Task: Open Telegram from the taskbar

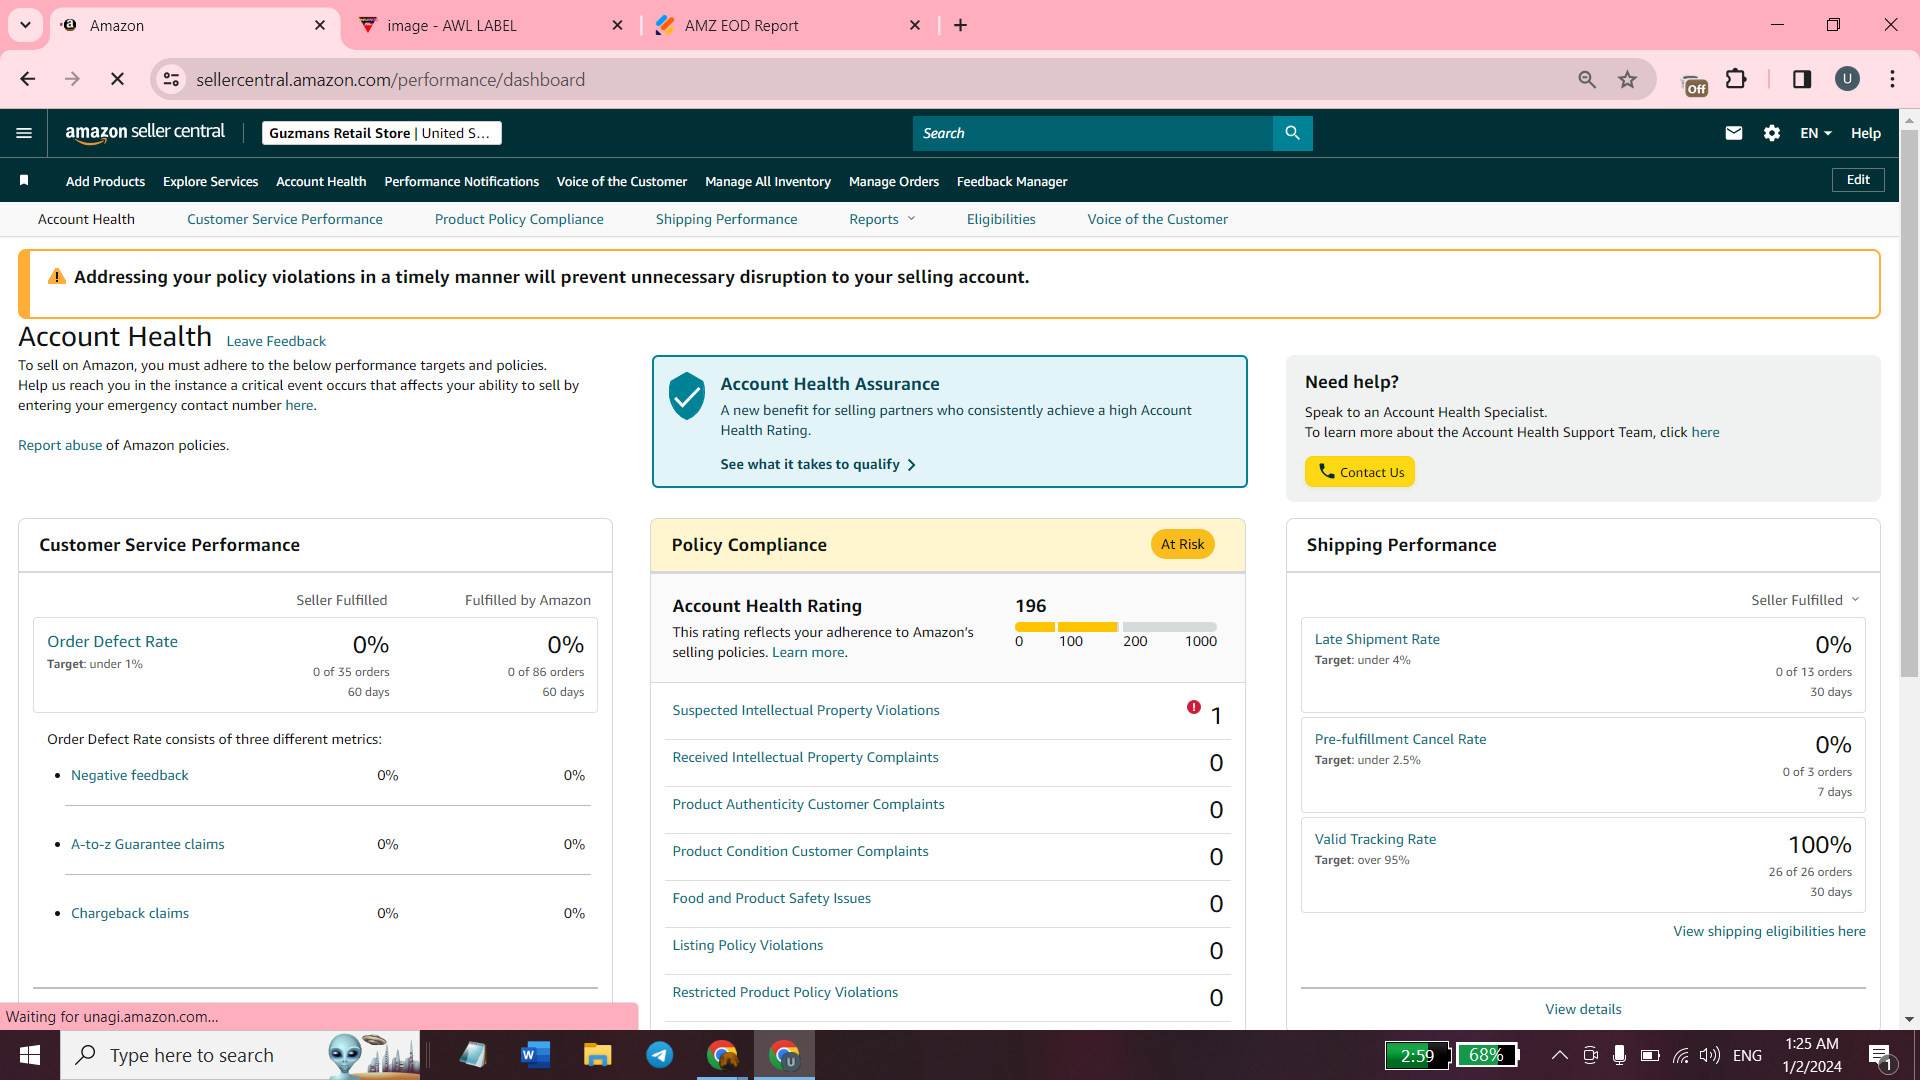Action: (660, 1055)
